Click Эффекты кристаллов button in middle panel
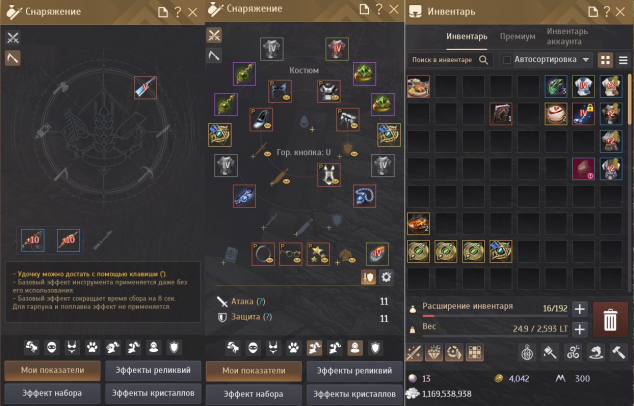 click(354, 394)
